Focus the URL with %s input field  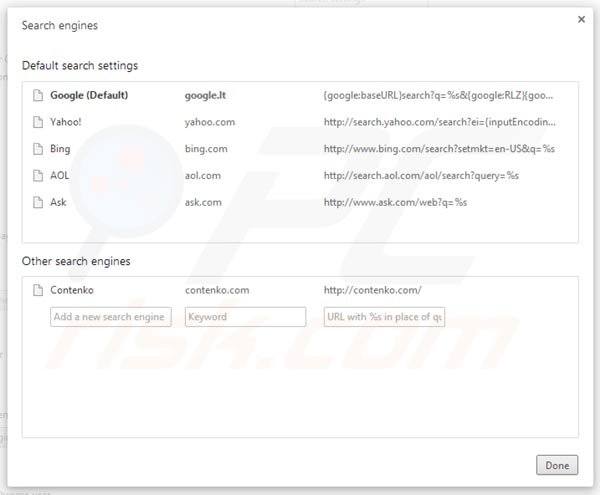384,317
